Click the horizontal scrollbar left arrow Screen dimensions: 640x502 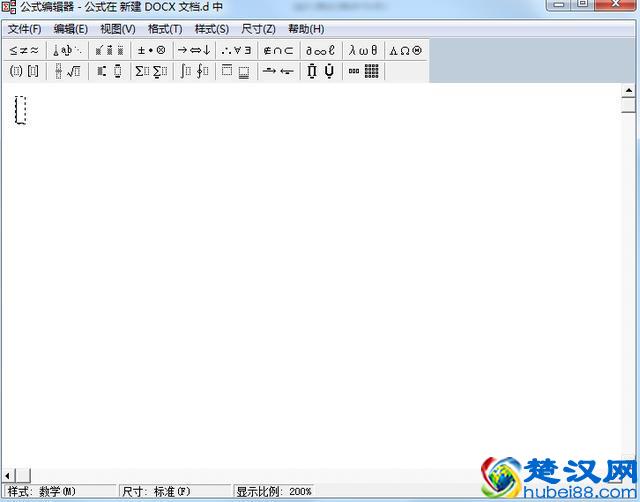[8, 475]
